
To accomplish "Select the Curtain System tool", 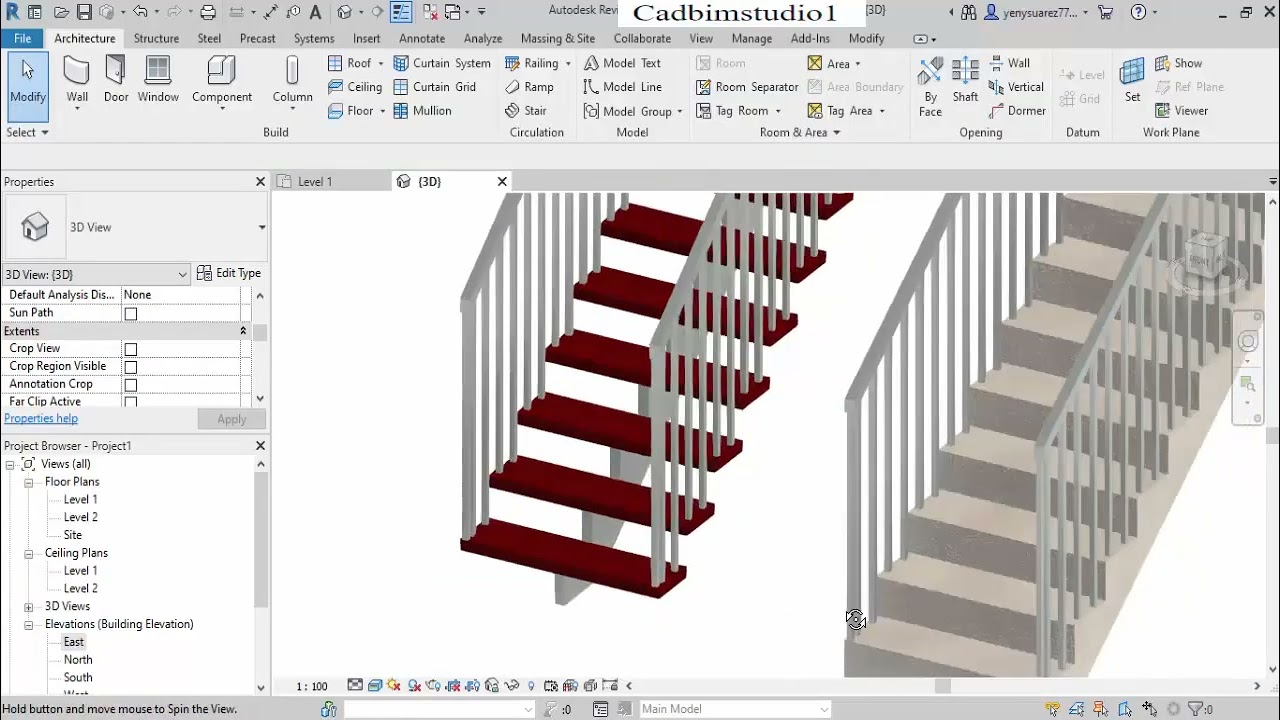I will [441, 63].
